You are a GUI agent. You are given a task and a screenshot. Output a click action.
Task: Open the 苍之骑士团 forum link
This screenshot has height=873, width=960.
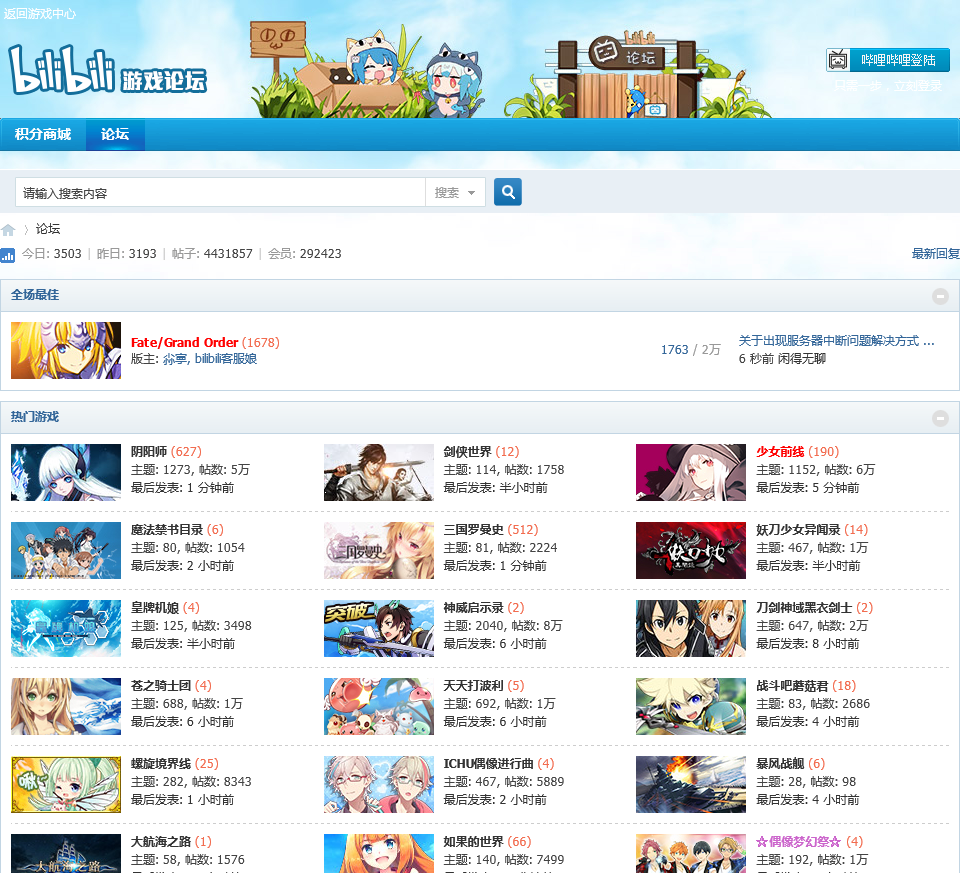click(x=161, y=685)
